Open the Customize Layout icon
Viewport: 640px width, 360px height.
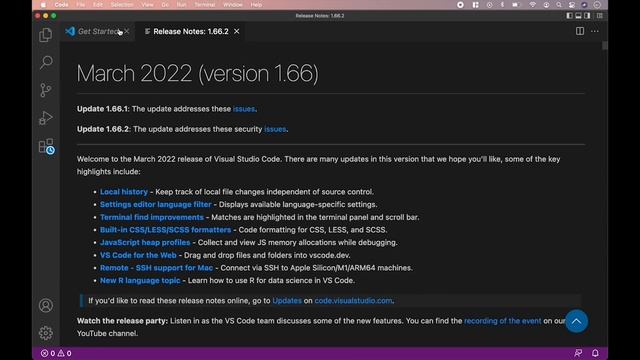[x=600, y=16]
